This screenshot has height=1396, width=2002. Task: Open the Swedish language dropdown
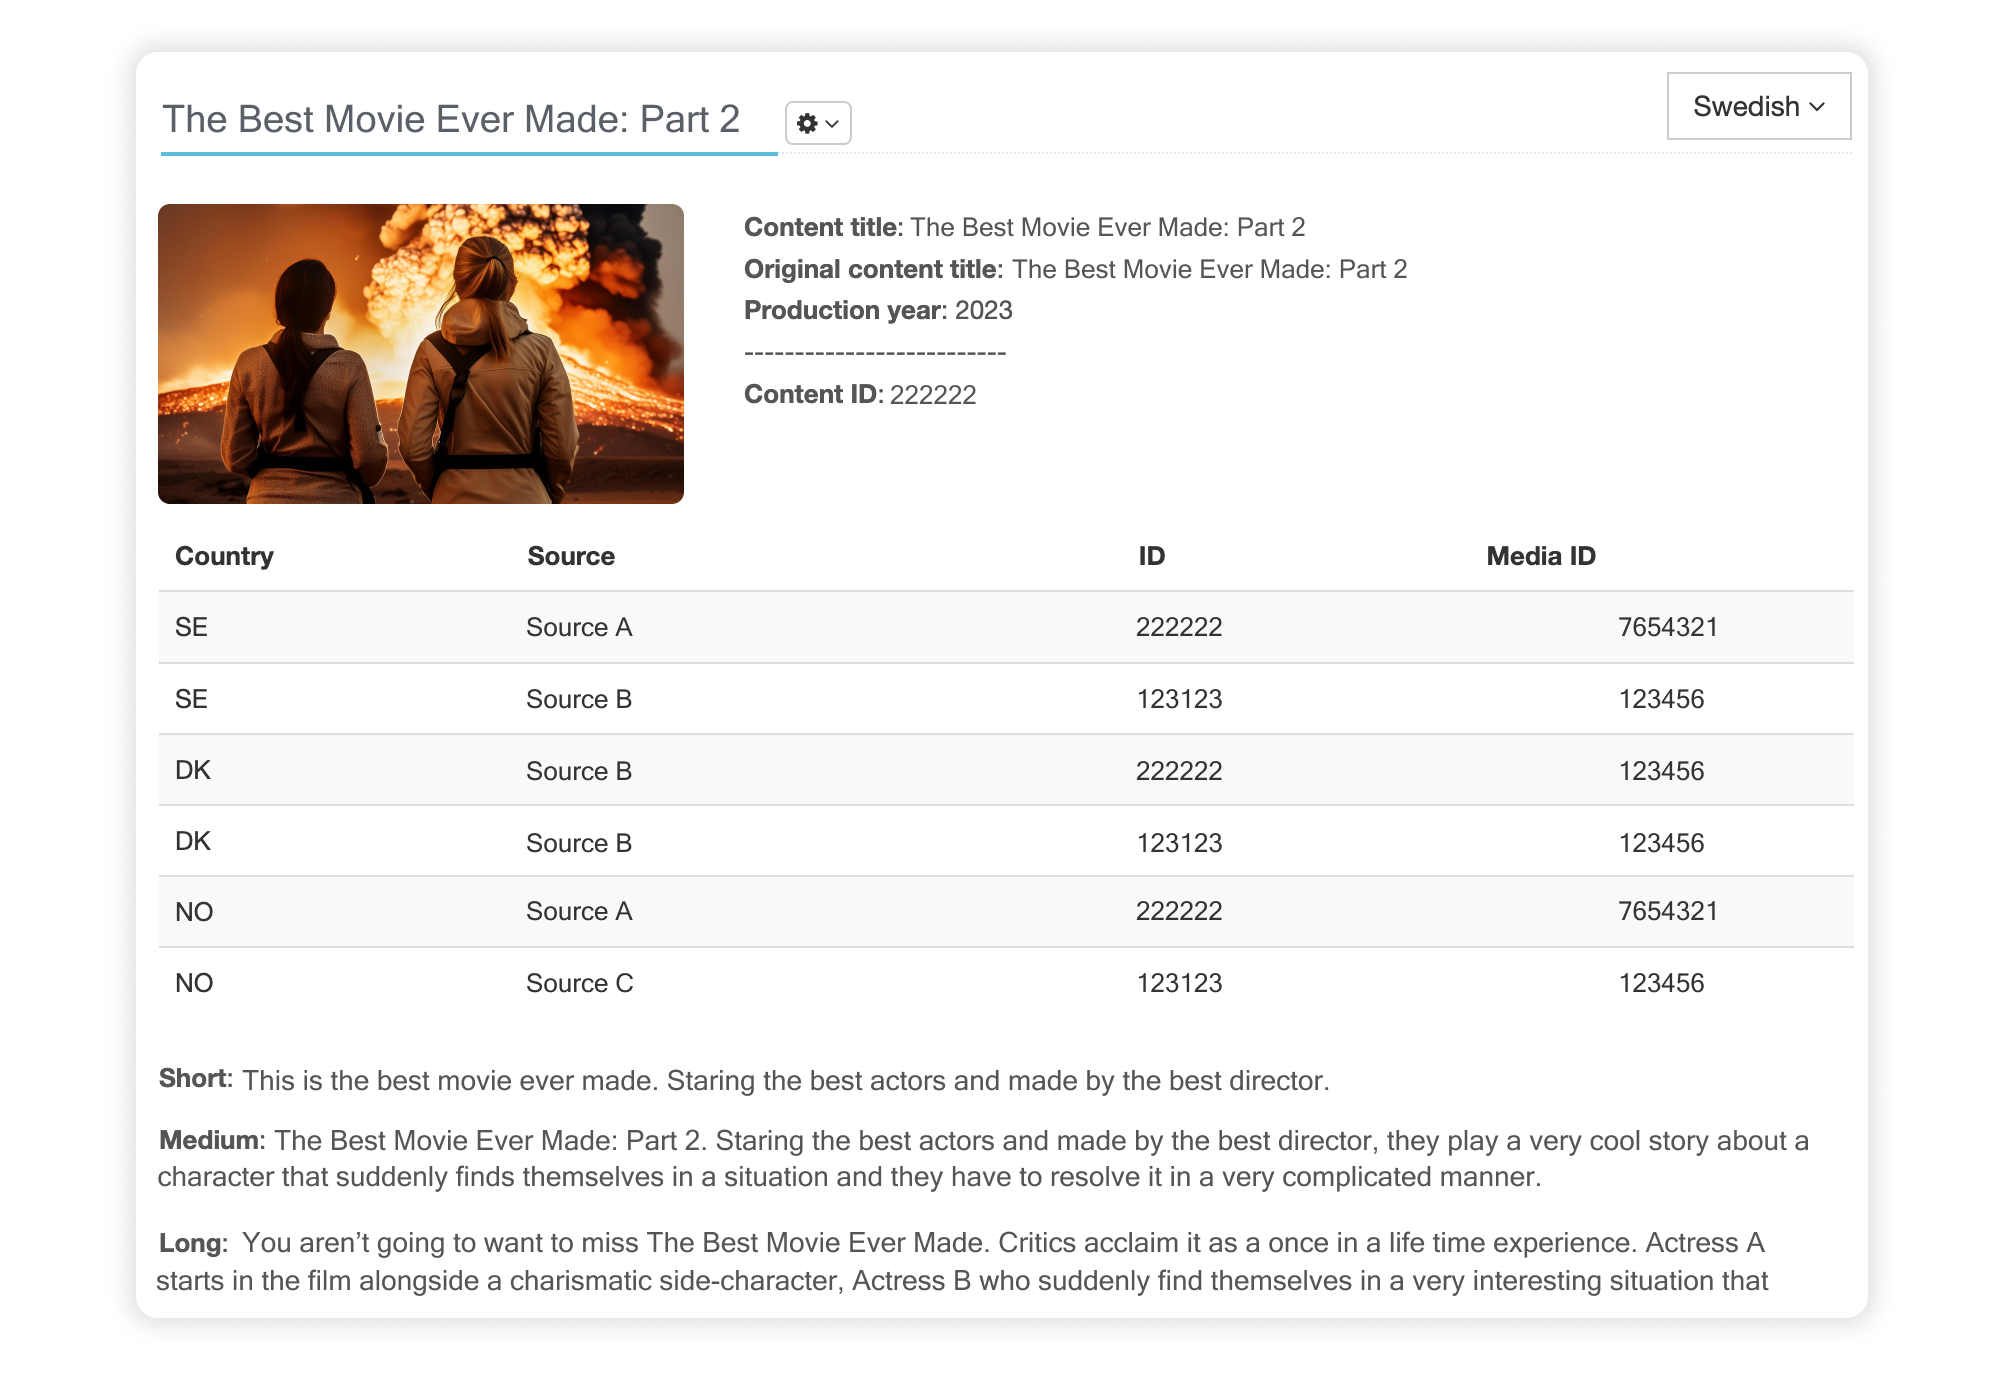(x=1759, y=106)
